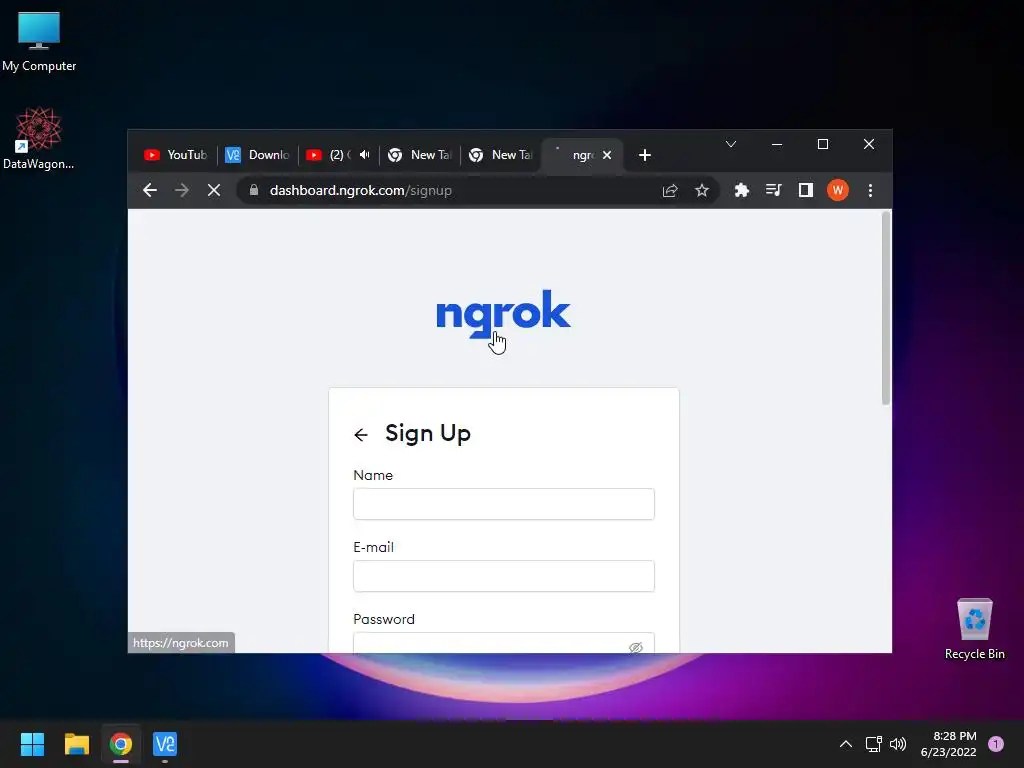Open the volume icon in system tray

[898, 744]
